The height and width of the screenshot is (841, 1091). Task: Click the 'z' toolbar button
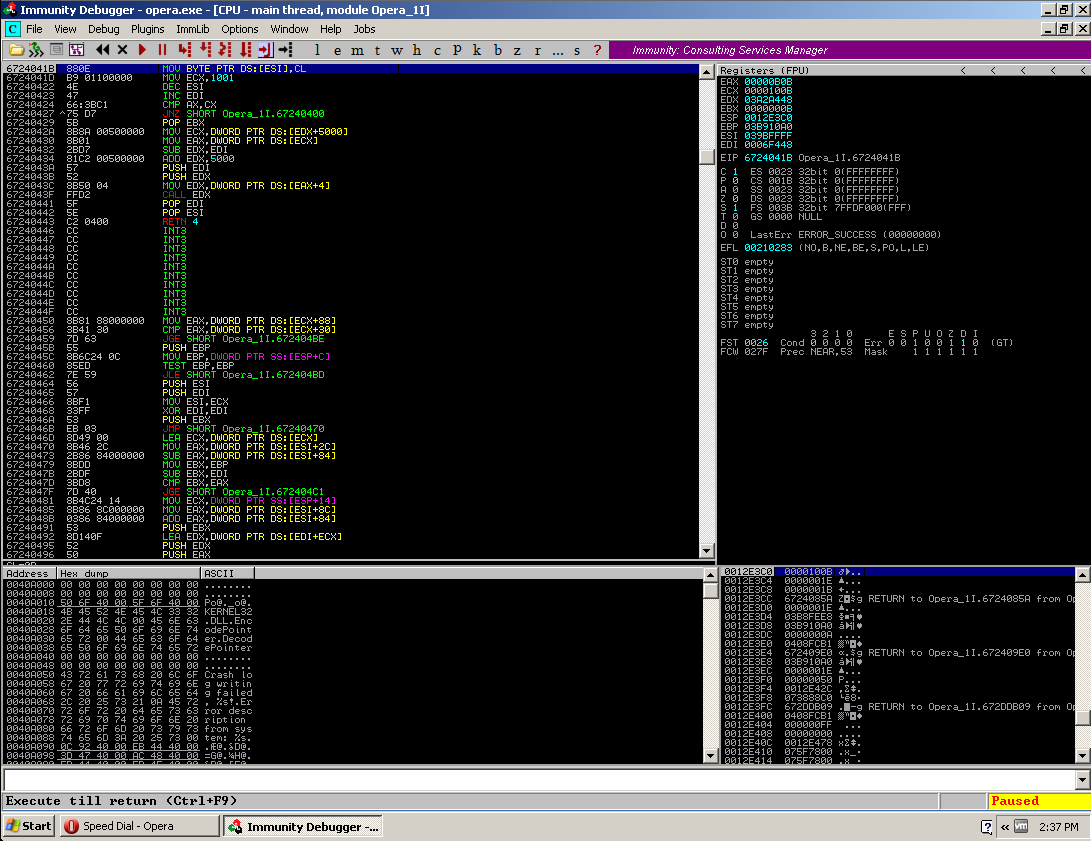pyautogui.click(x=517, y=50)
